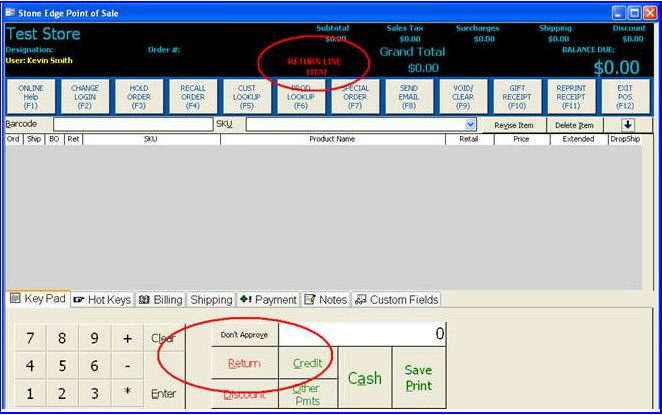Click the Price column header
This screenshot has height=415, width=662.
coord(521,139)
